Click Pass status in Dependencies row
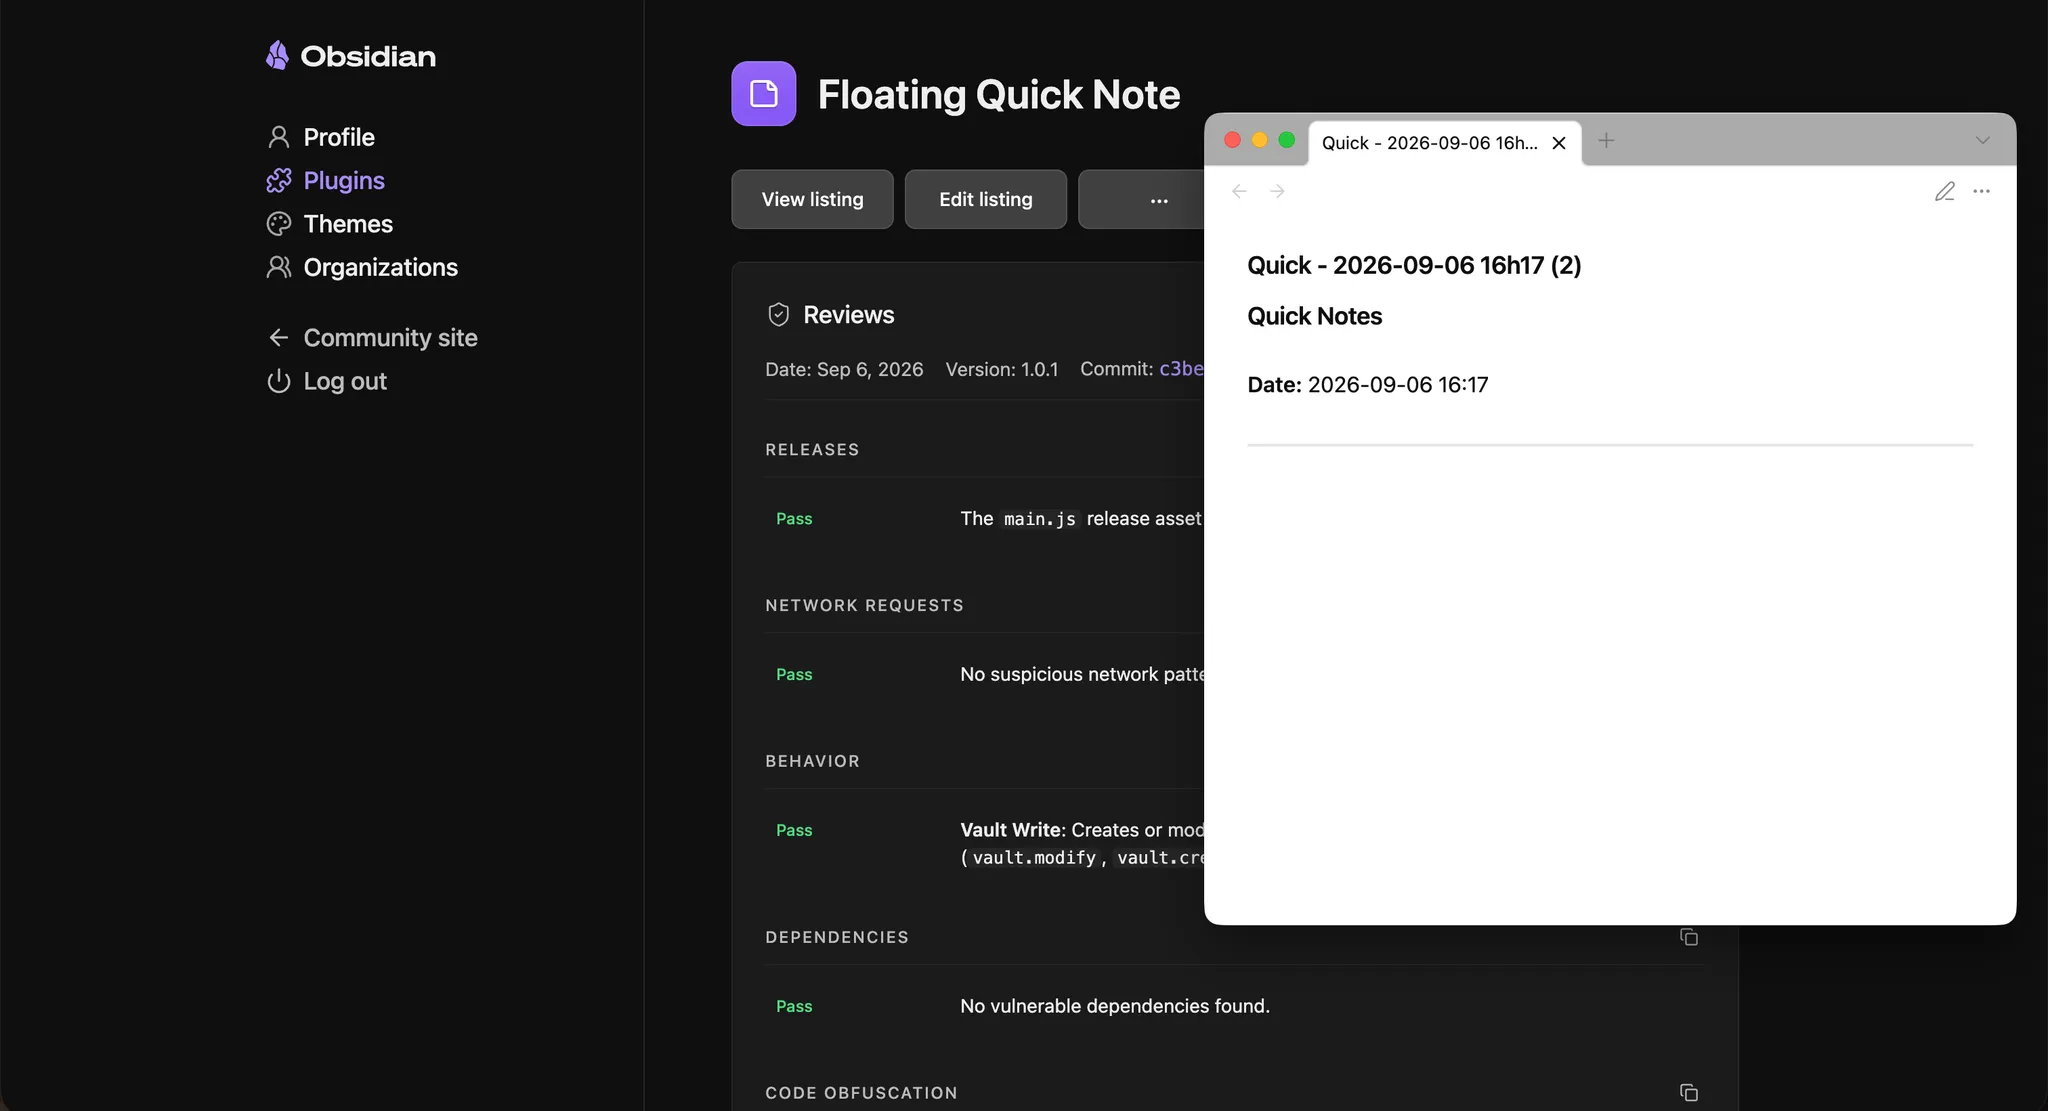2048x1111 pixels. click(794, 1007)
